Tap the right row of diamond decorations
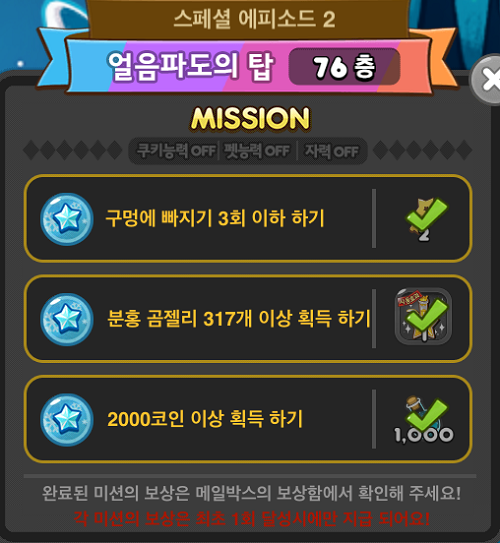The width and height of the screenshot is (500, 543). pyautogui.click(x=422, y=150)
